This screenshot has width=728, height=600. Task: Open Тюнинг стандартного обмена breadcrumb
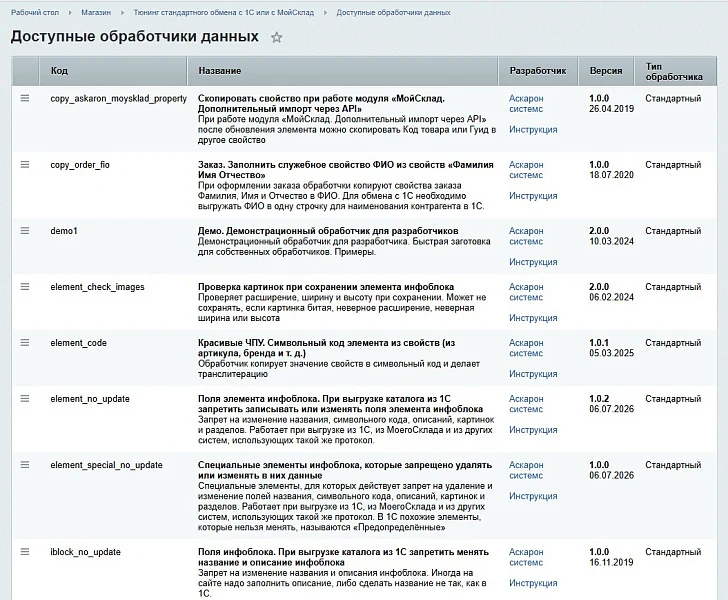[x=224, y=13]
